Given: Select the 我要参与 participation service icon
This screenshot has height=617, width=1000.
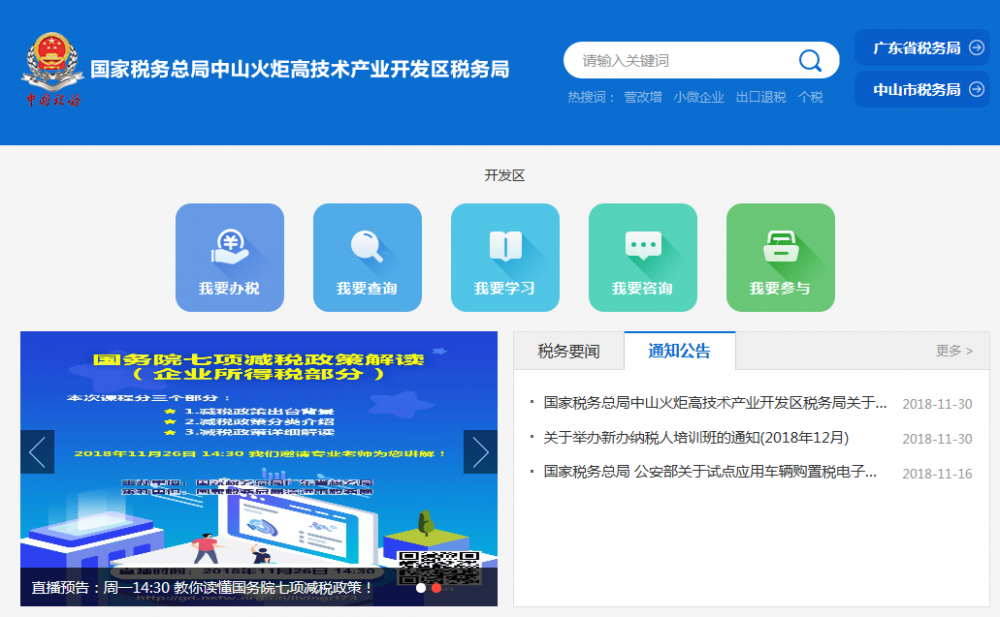Looking at the screenshot, I should (x=780, y=257).
